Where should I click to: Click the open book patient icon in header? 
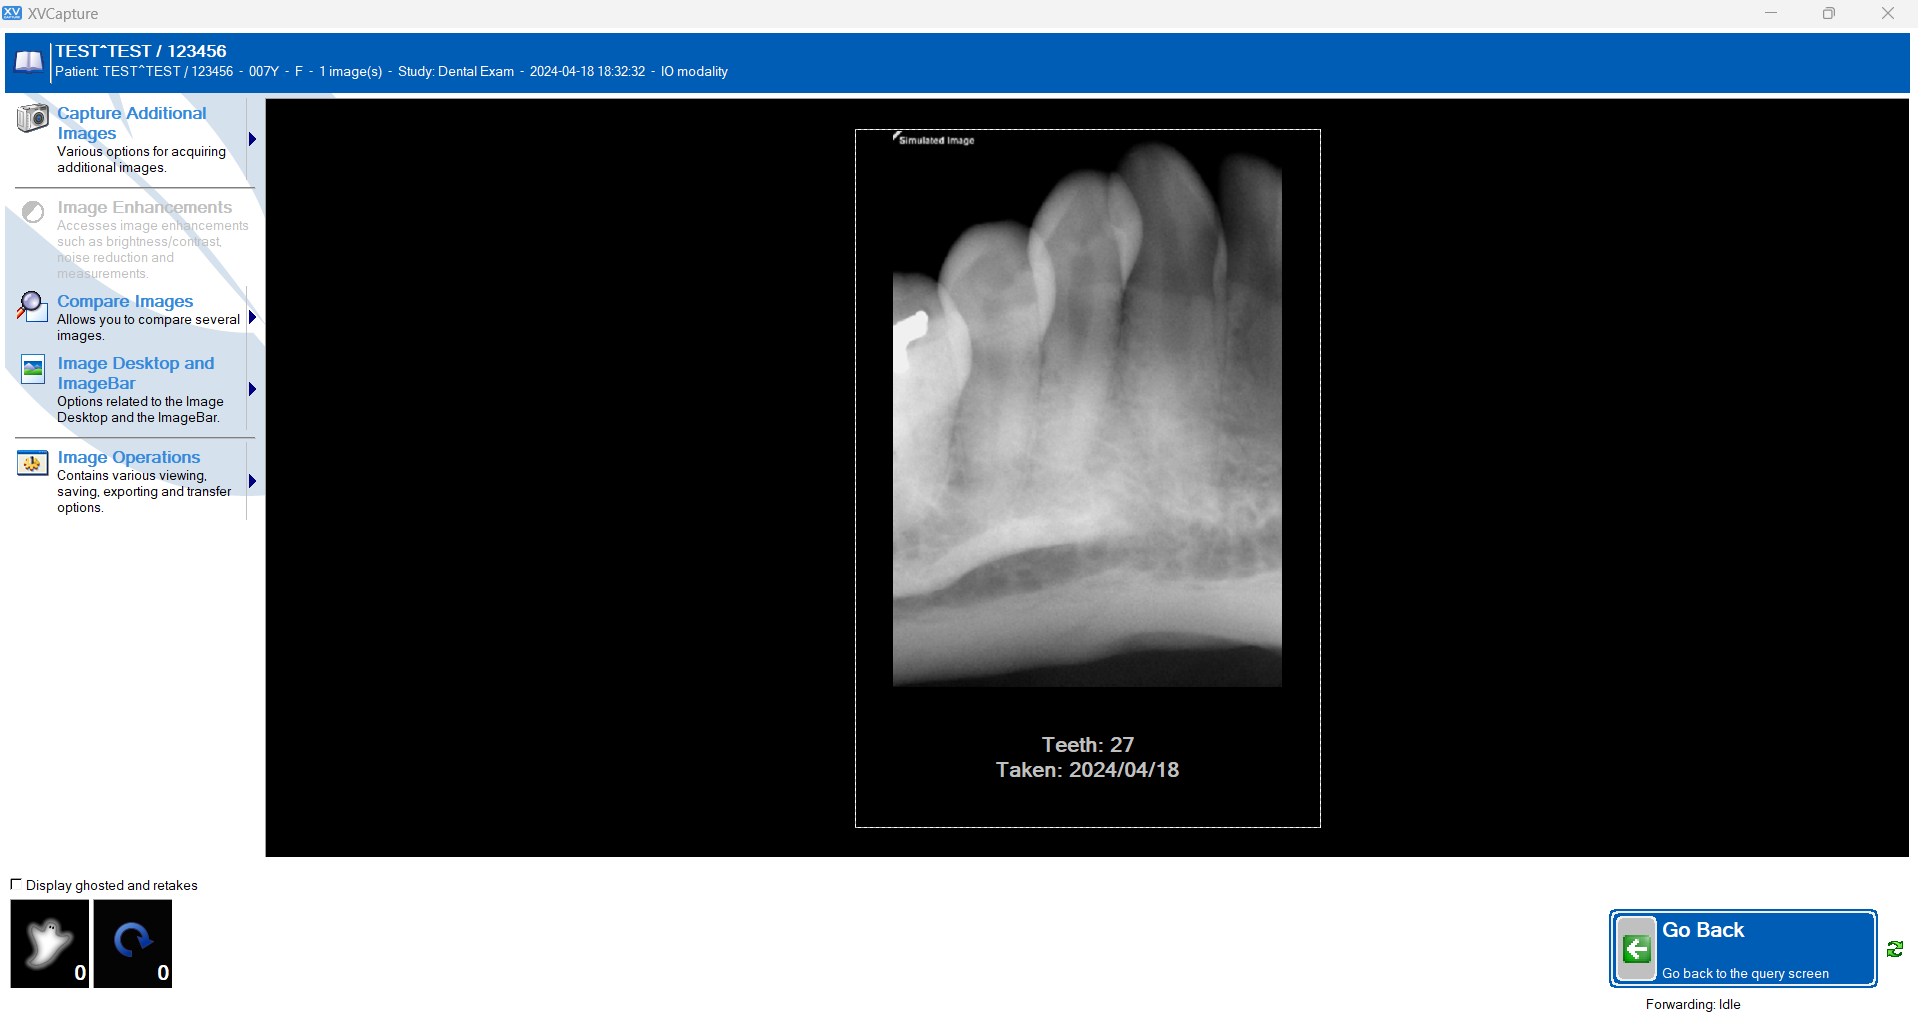[x=29, y=62]
